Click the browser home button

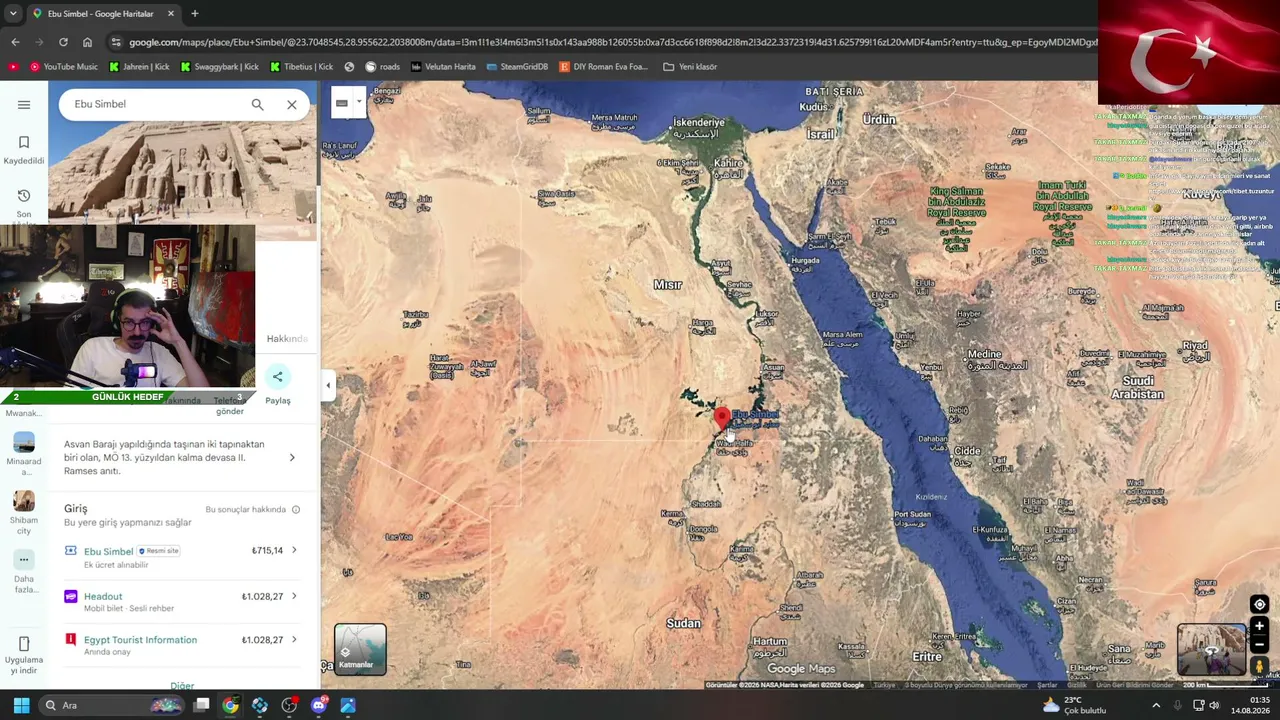pos(87,42)
